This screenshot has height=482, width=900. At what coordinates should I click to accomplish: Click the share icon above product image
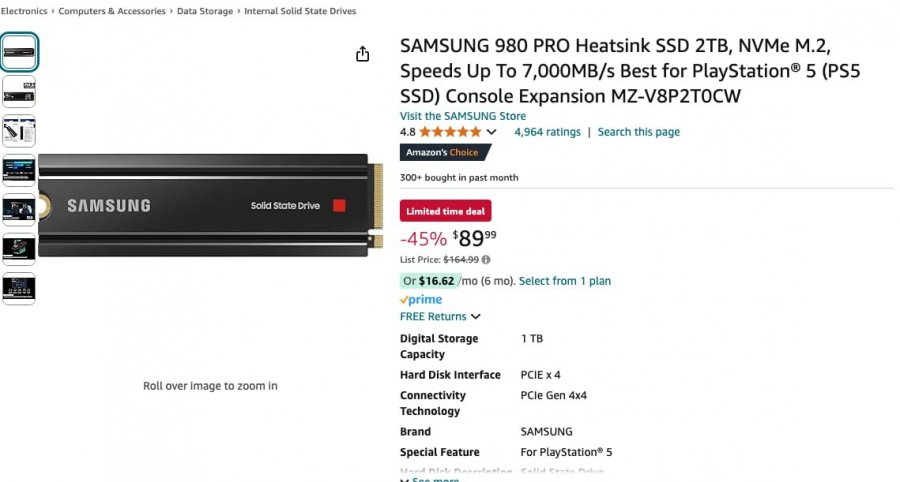click(362, 54)
